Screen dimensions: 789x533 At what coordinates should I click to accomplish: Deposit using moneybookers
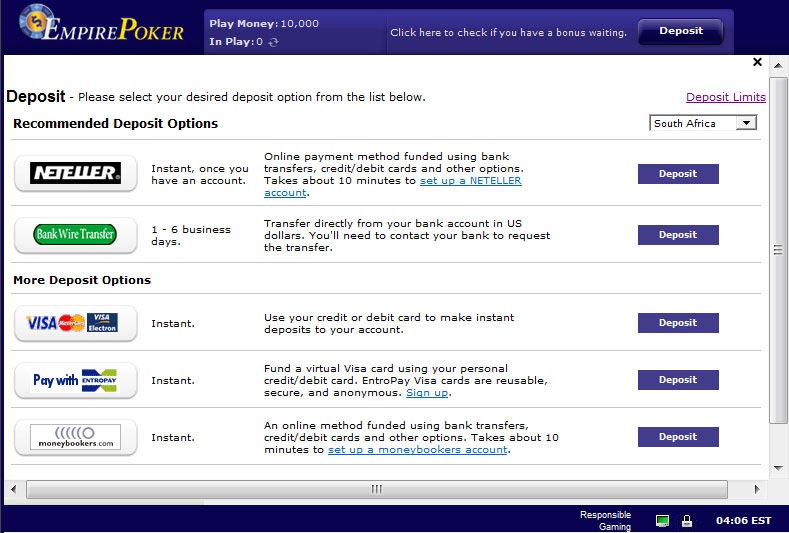click(678, 437)
